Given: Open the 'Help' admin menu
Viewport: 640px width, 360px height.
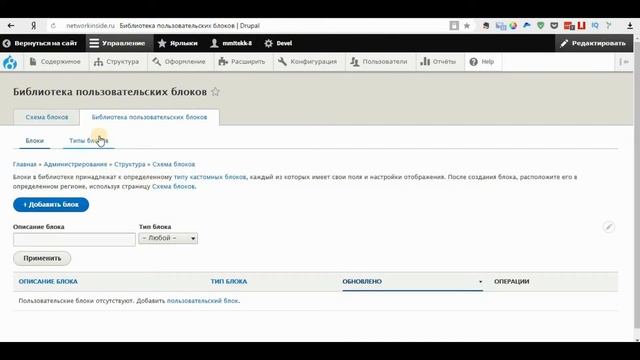Looking at the screenshot, I should tap(482, 62).
